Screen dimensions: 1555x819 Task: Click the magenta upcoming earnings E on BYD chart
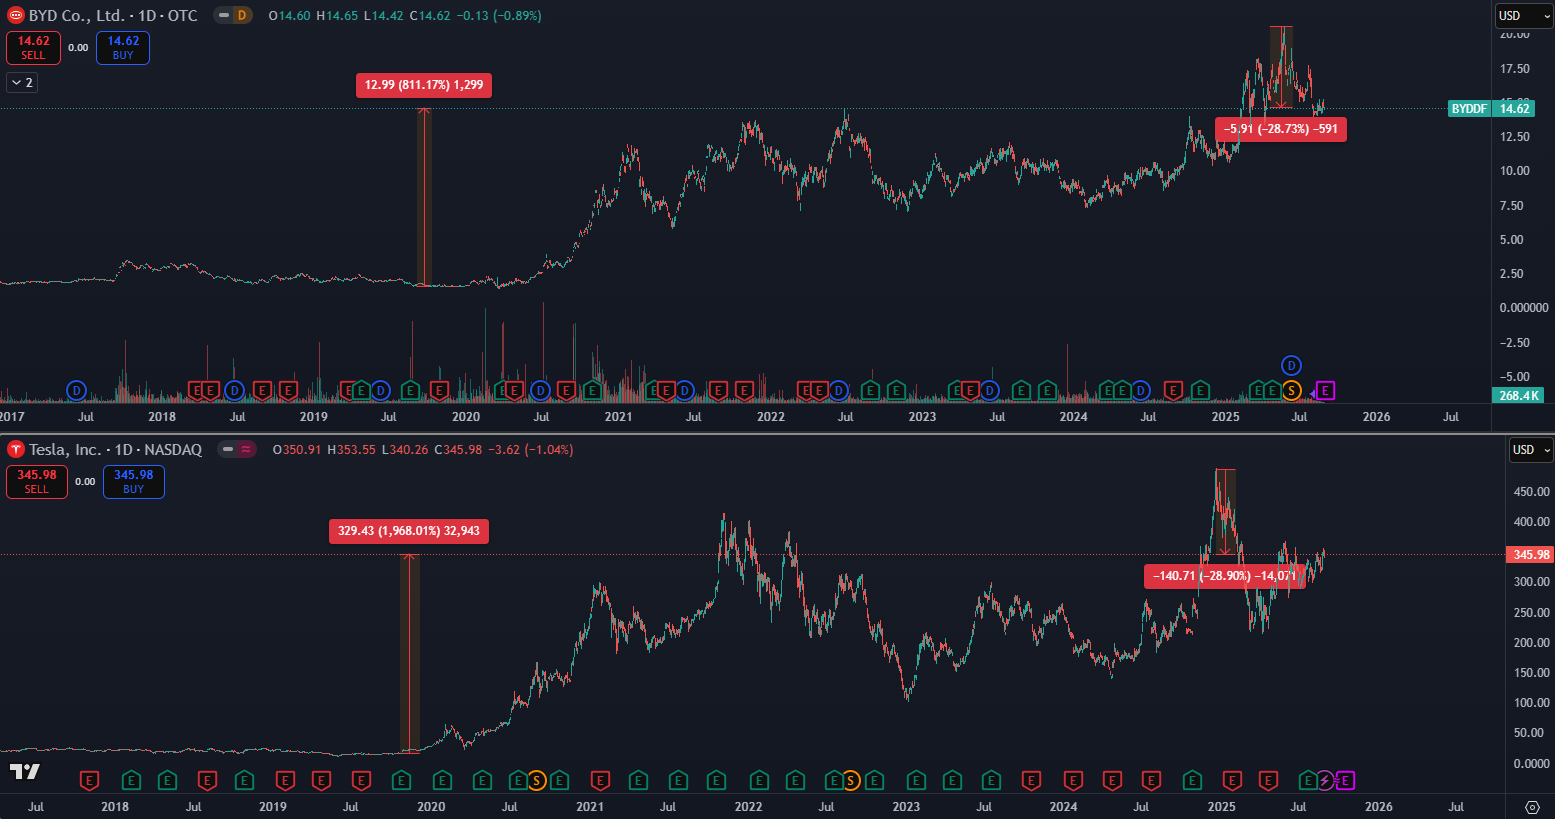coord(1326,390)
